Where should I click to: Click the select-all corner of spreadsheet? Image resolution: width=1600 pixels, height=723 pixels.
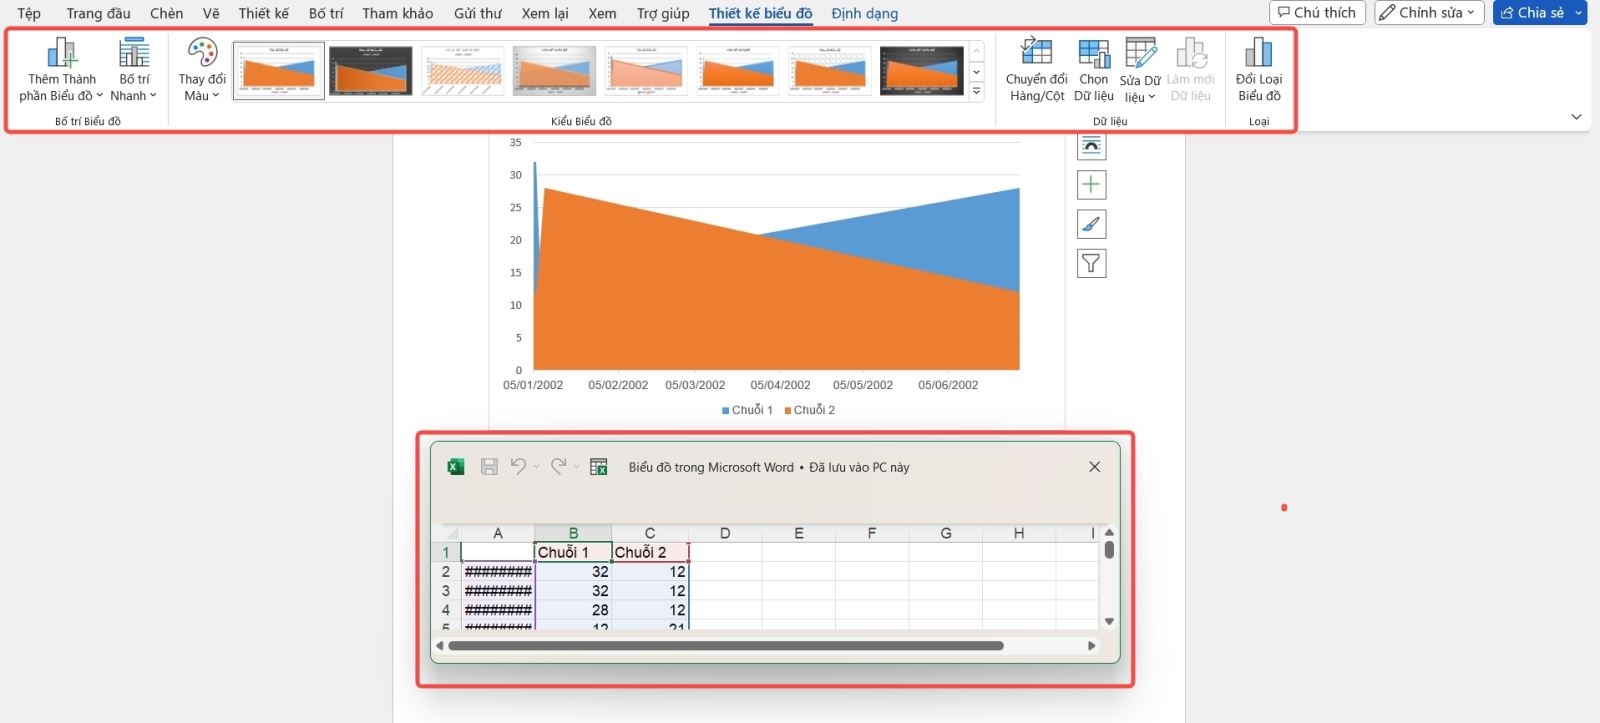tap(447, 533)
